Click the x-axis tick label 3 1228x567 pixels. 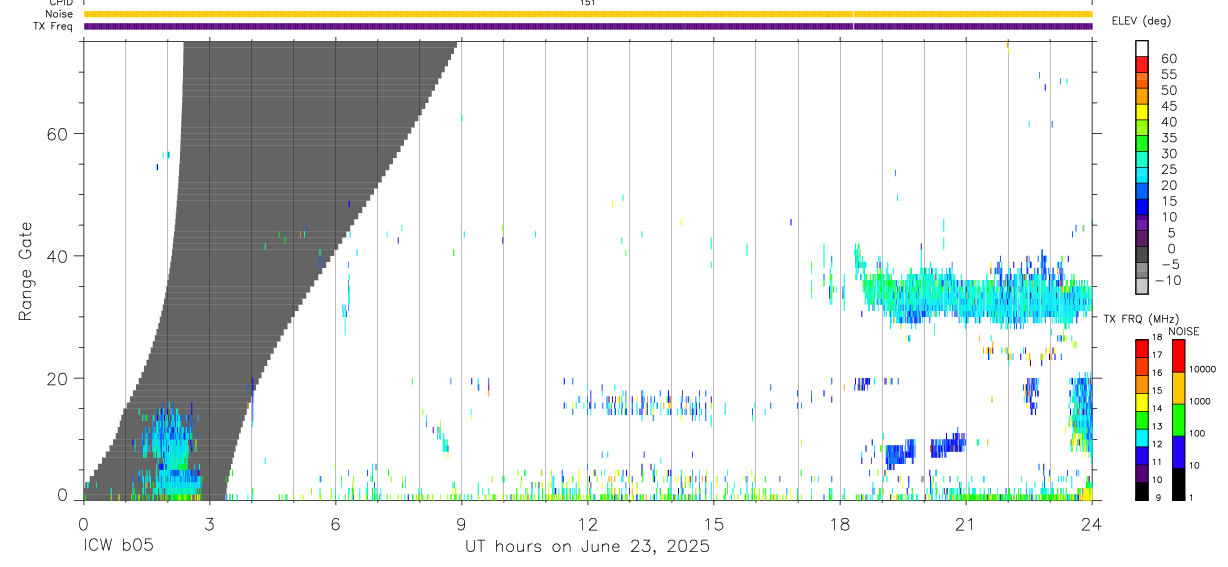pyautogui.click(x=209, y=525)
